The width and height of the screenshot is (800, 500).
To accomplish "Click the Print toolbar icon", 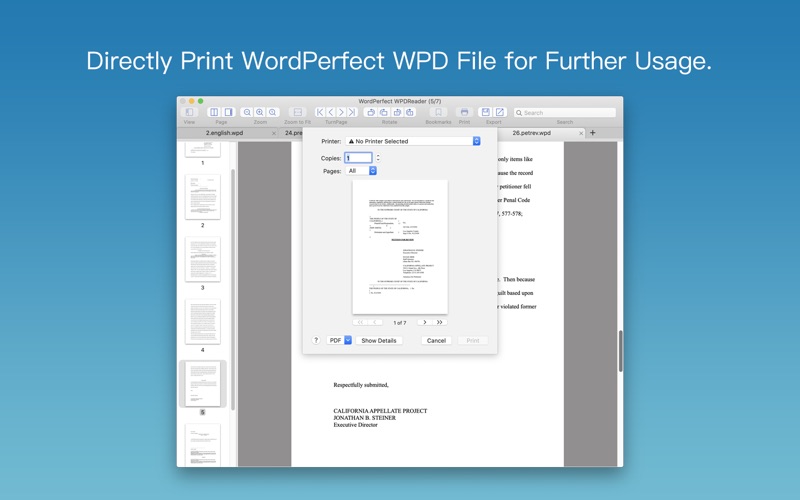I will click(464, 112).
